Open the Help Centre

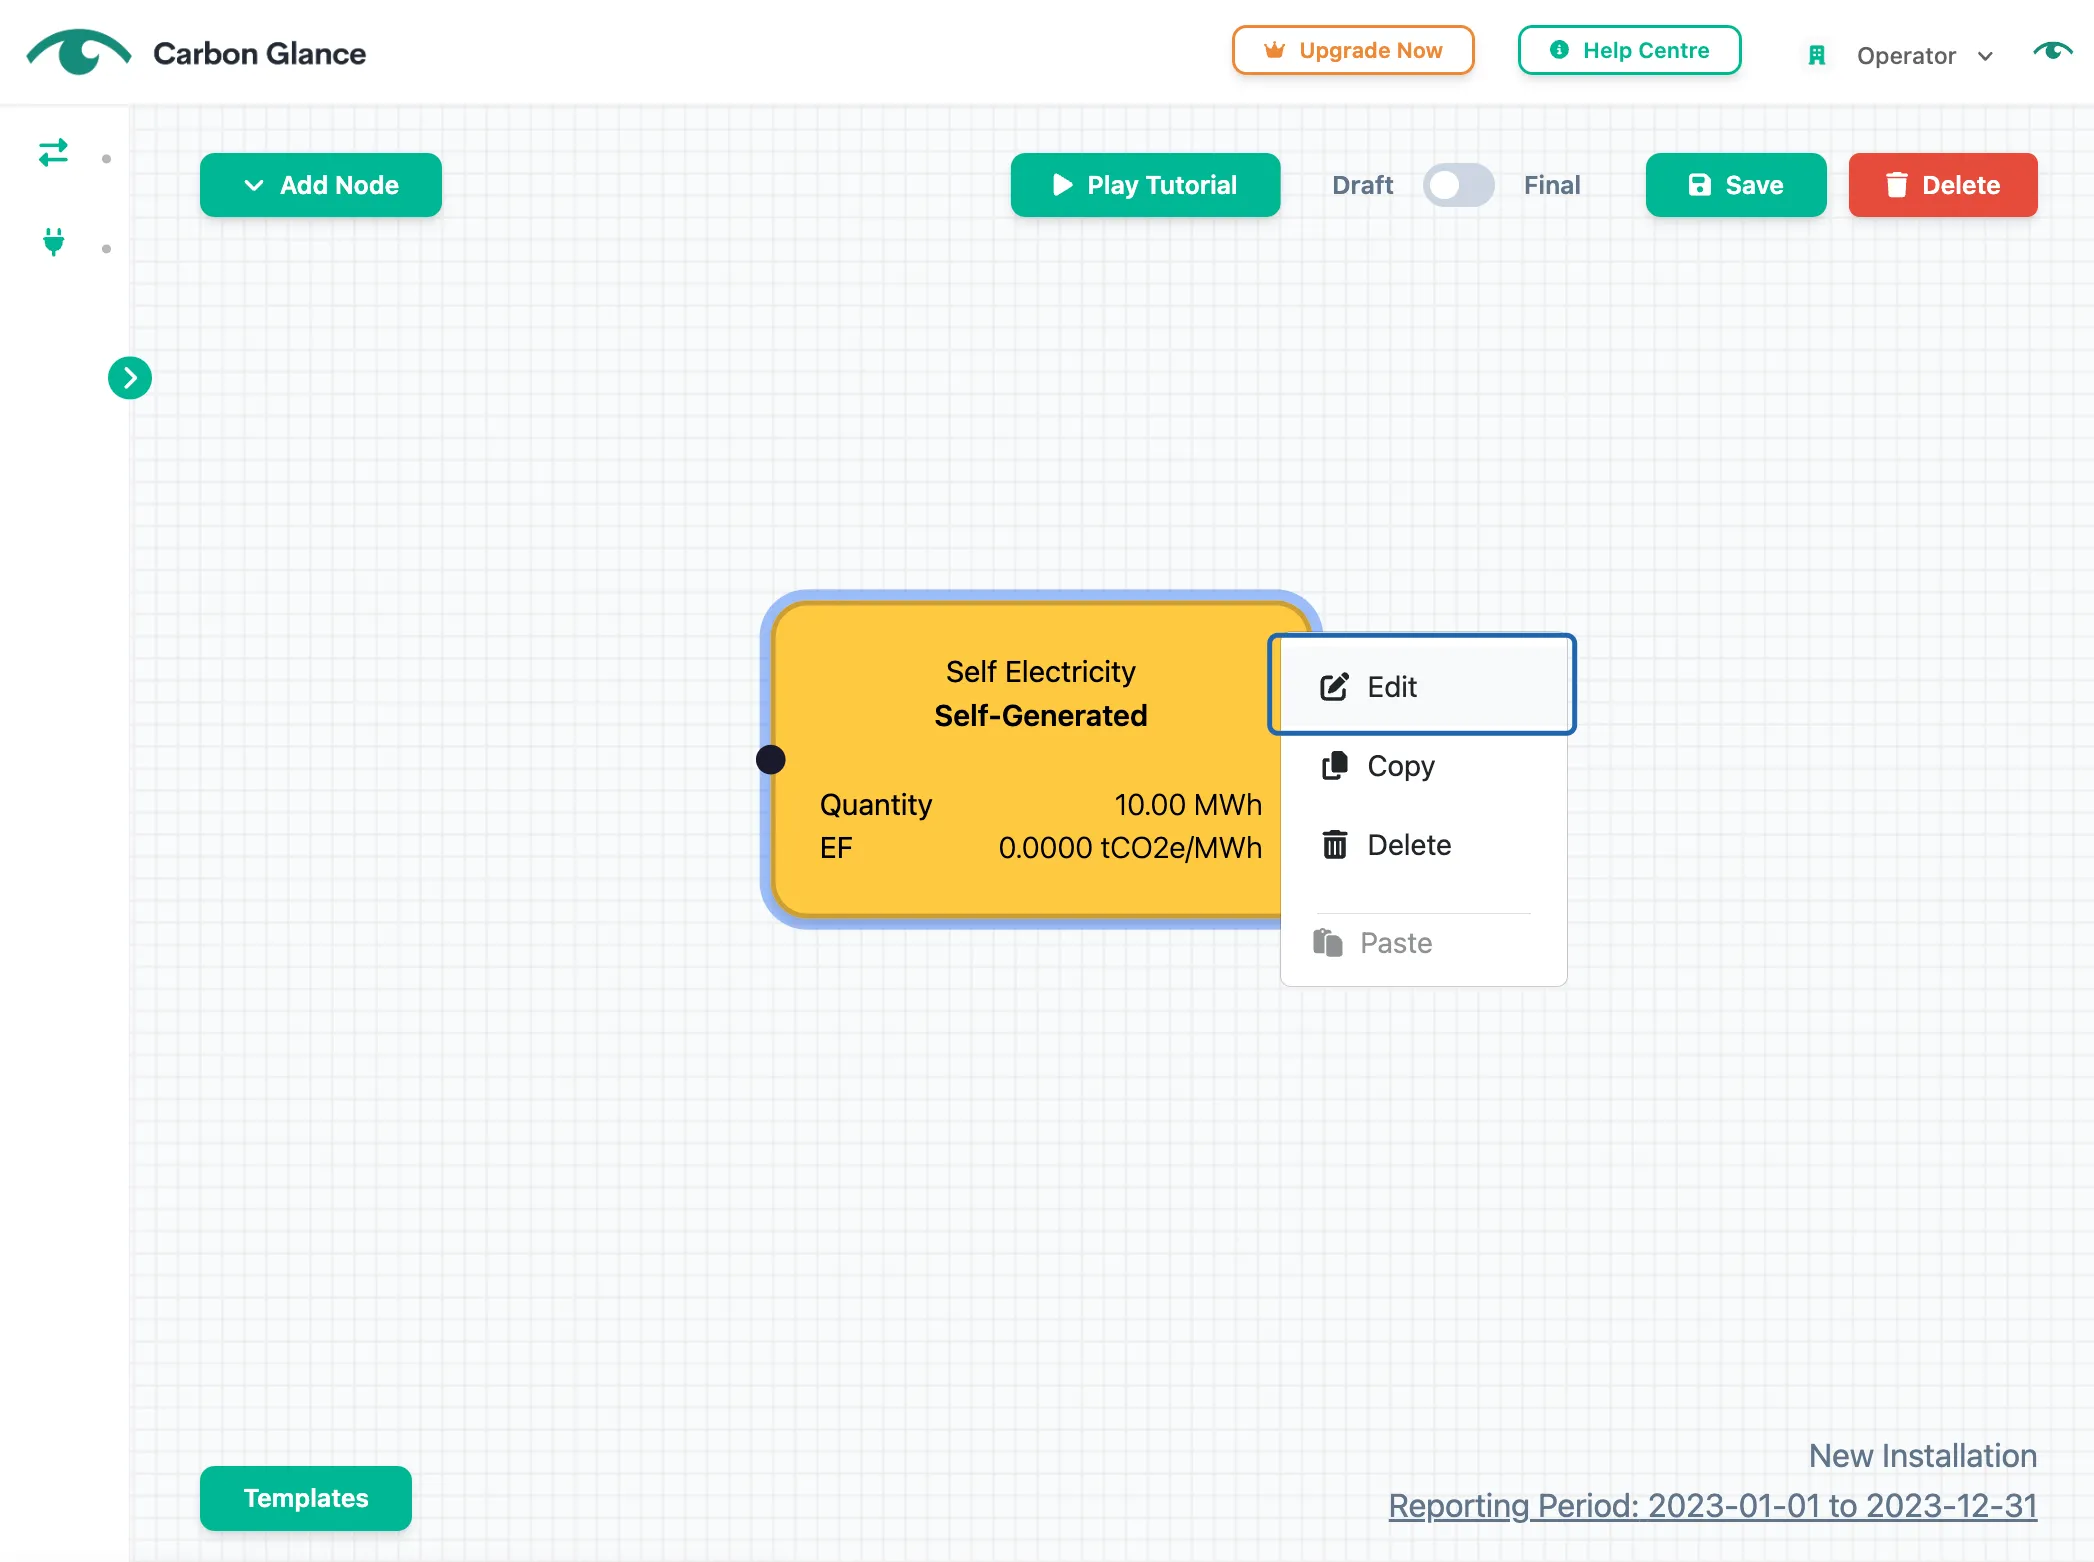click(1630, 50)
